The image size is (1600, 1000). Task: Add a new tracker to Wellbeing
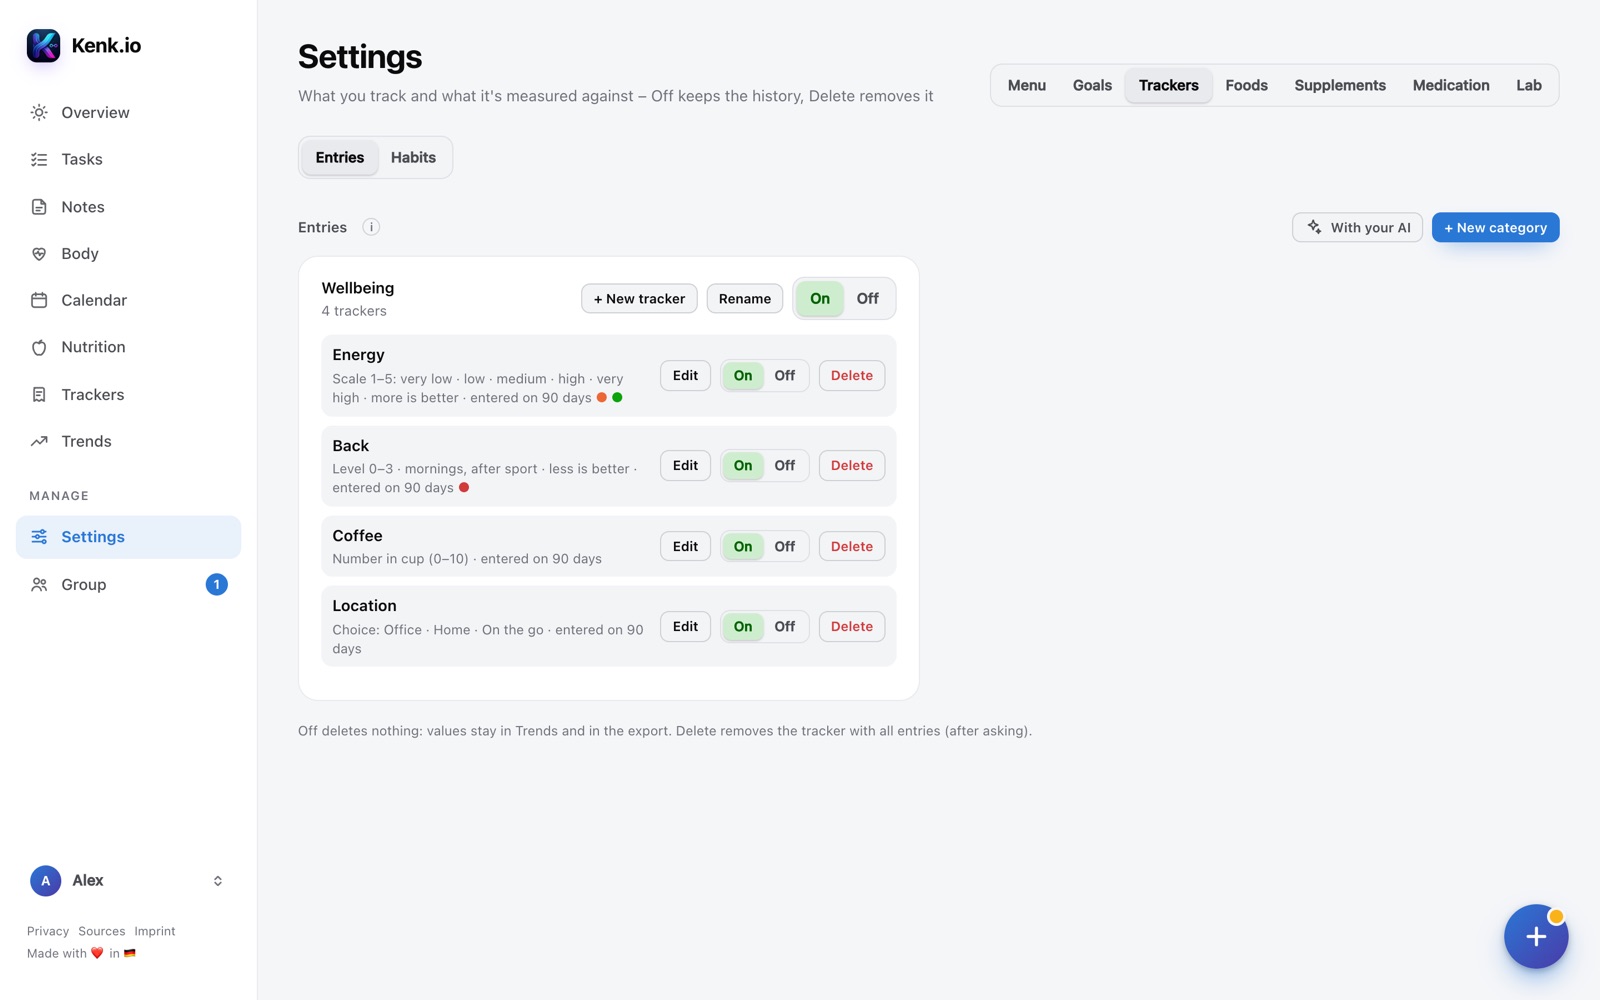[639, 299]
